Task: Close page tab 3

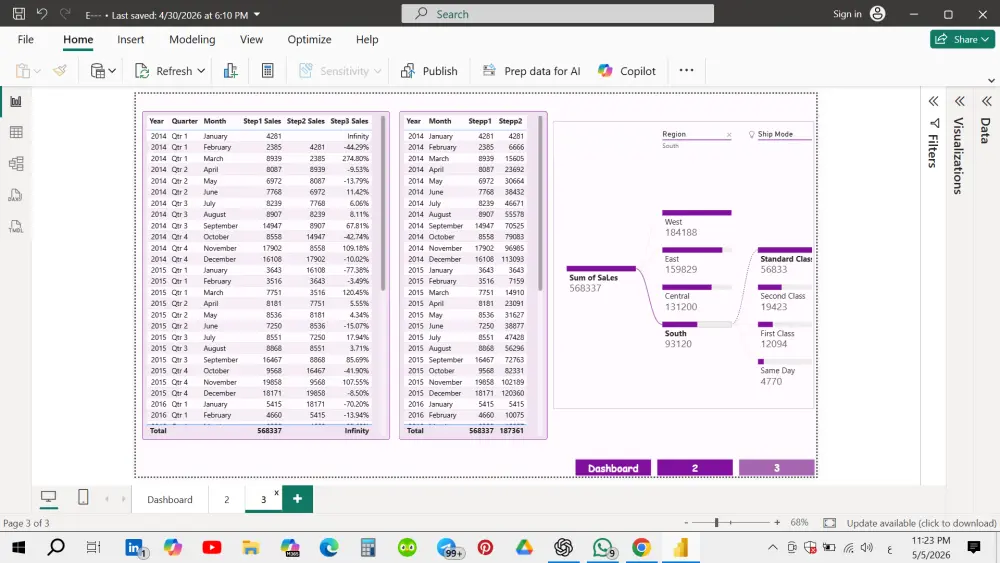Action: click(276, 492)
